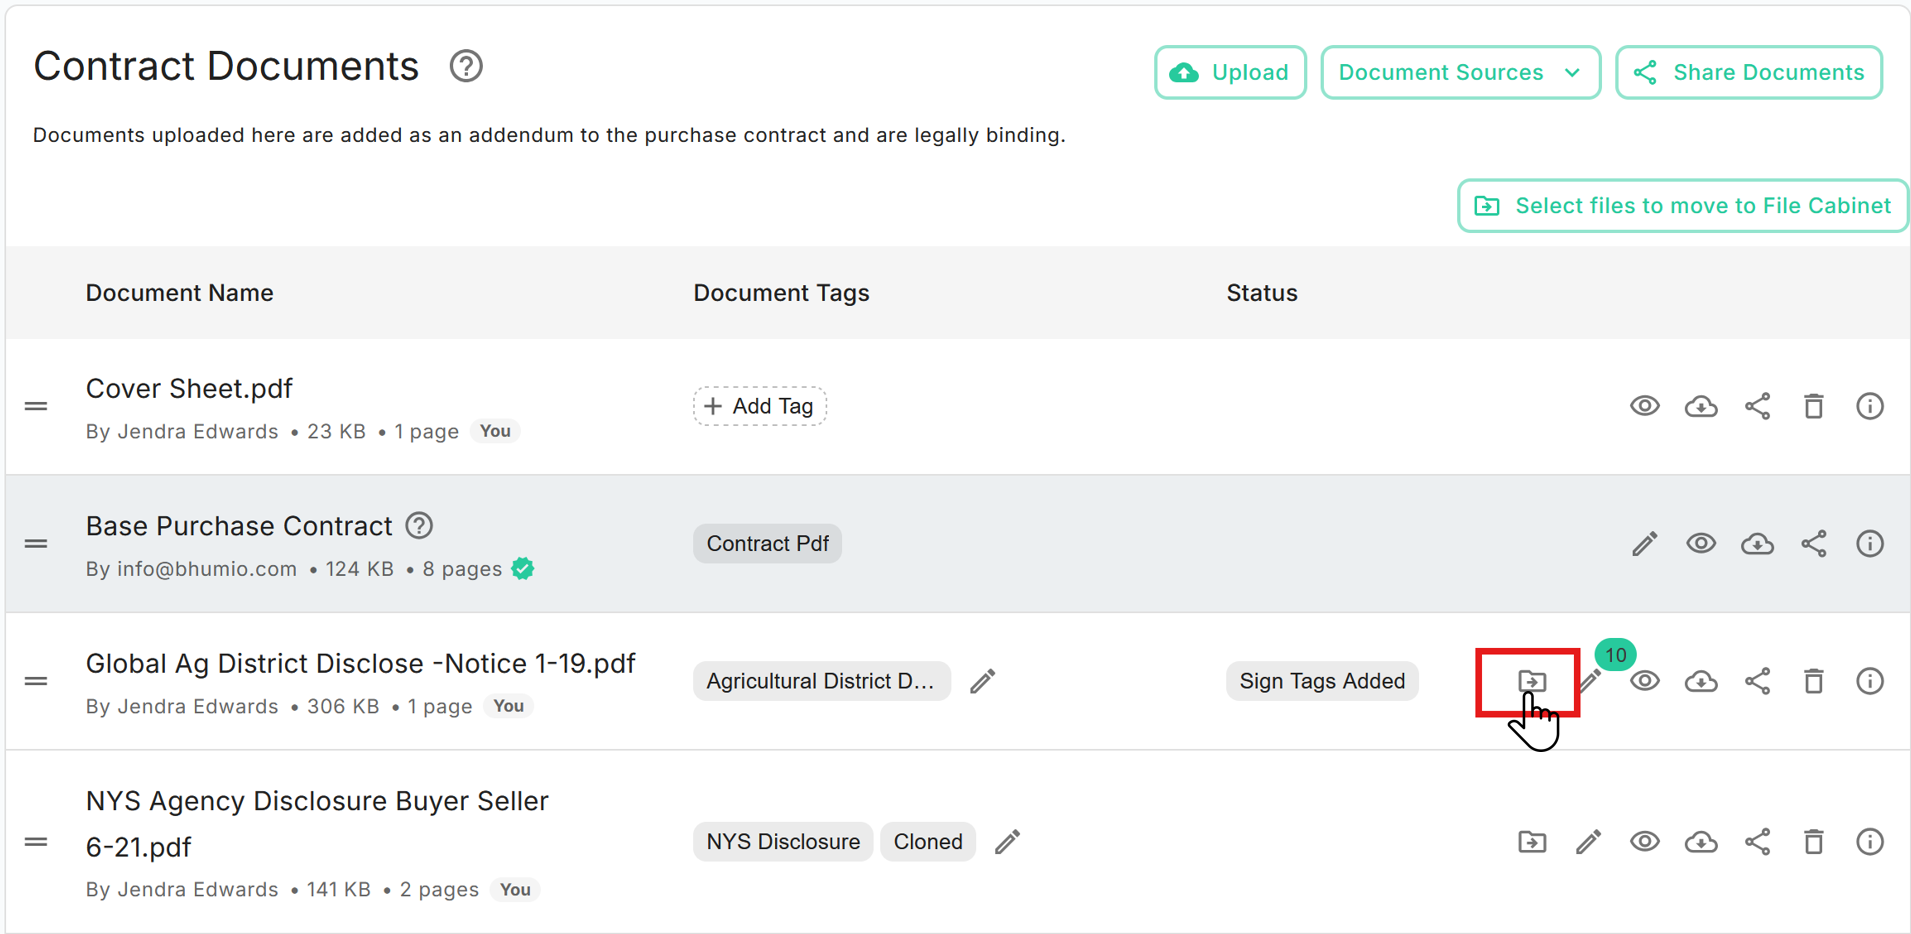Click the Sign Tags Added status
The image size is (1911, 934).
pos(1322,681)
